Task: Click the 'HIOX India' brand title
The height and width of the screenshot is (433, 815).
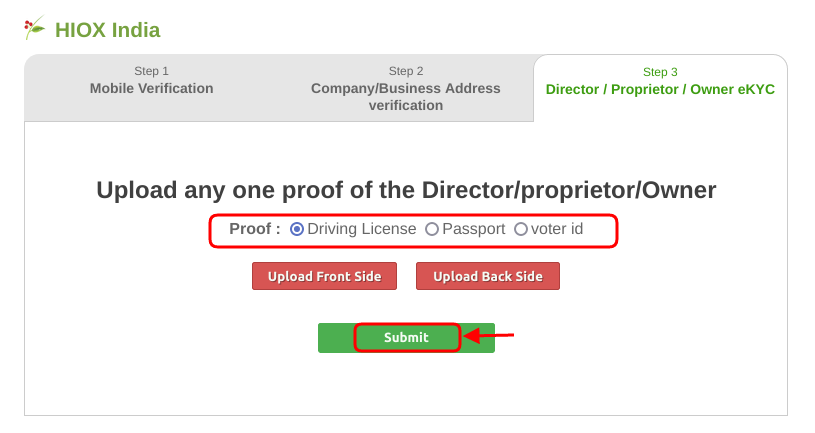Action: point(107,30)
